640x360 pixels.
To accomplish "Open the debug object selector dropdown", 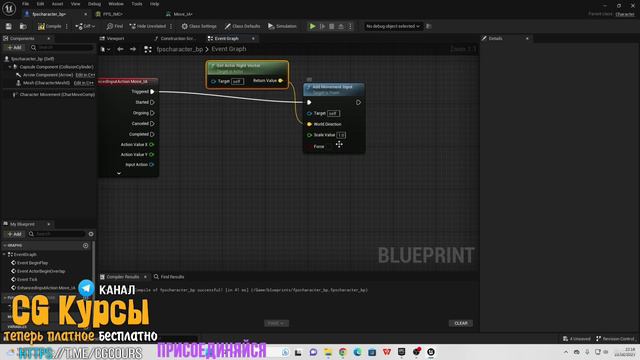I will pyautogui.click(x=393, y=26).
